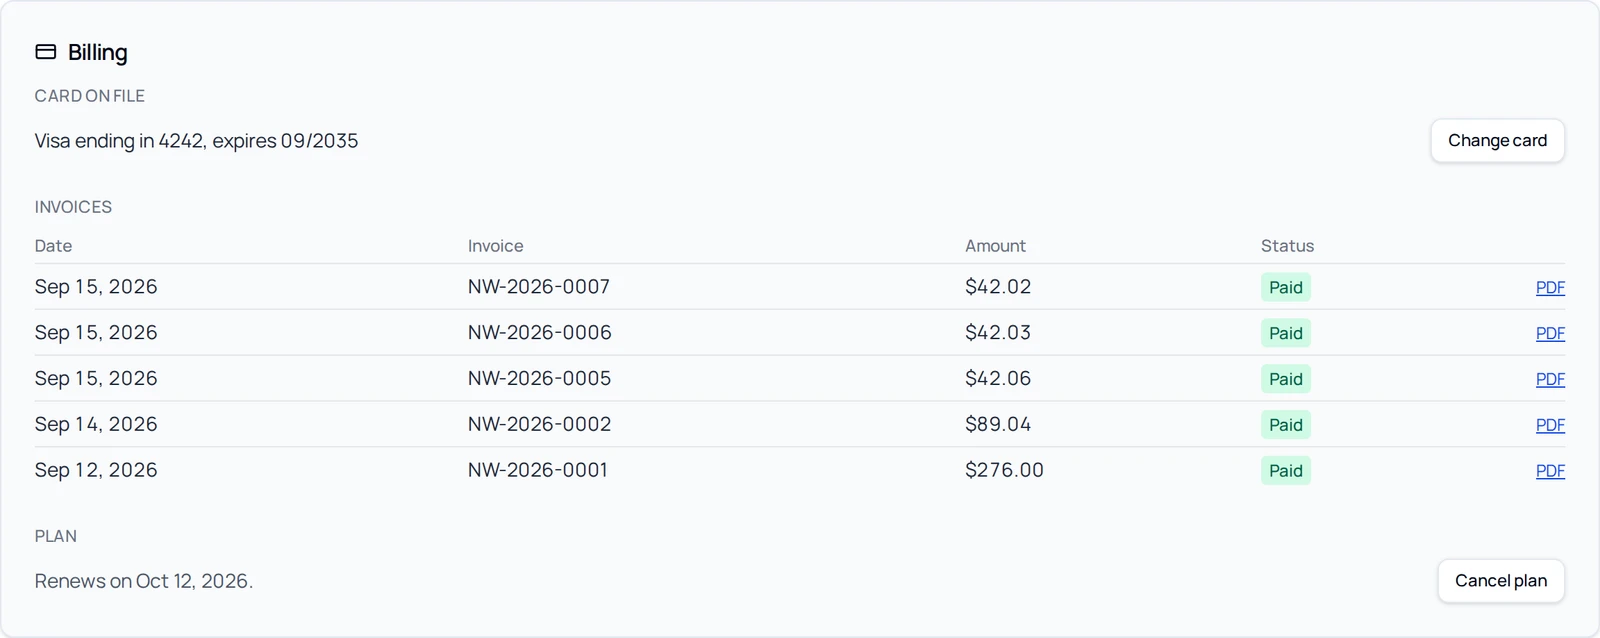1600x638 pixels.
Task: Click the Paid badge for NW-2026-0002
Action: click(1286, 426)
